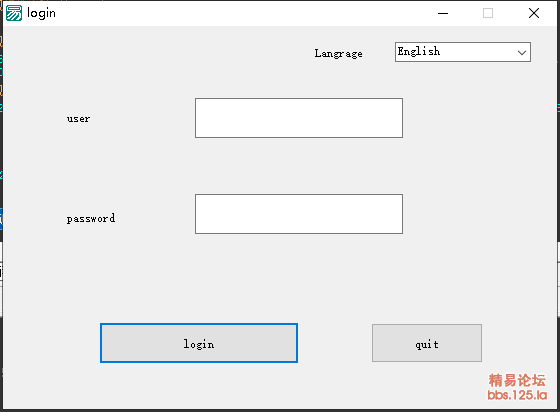Click the greyed-out maximize button

pos(488,13)
